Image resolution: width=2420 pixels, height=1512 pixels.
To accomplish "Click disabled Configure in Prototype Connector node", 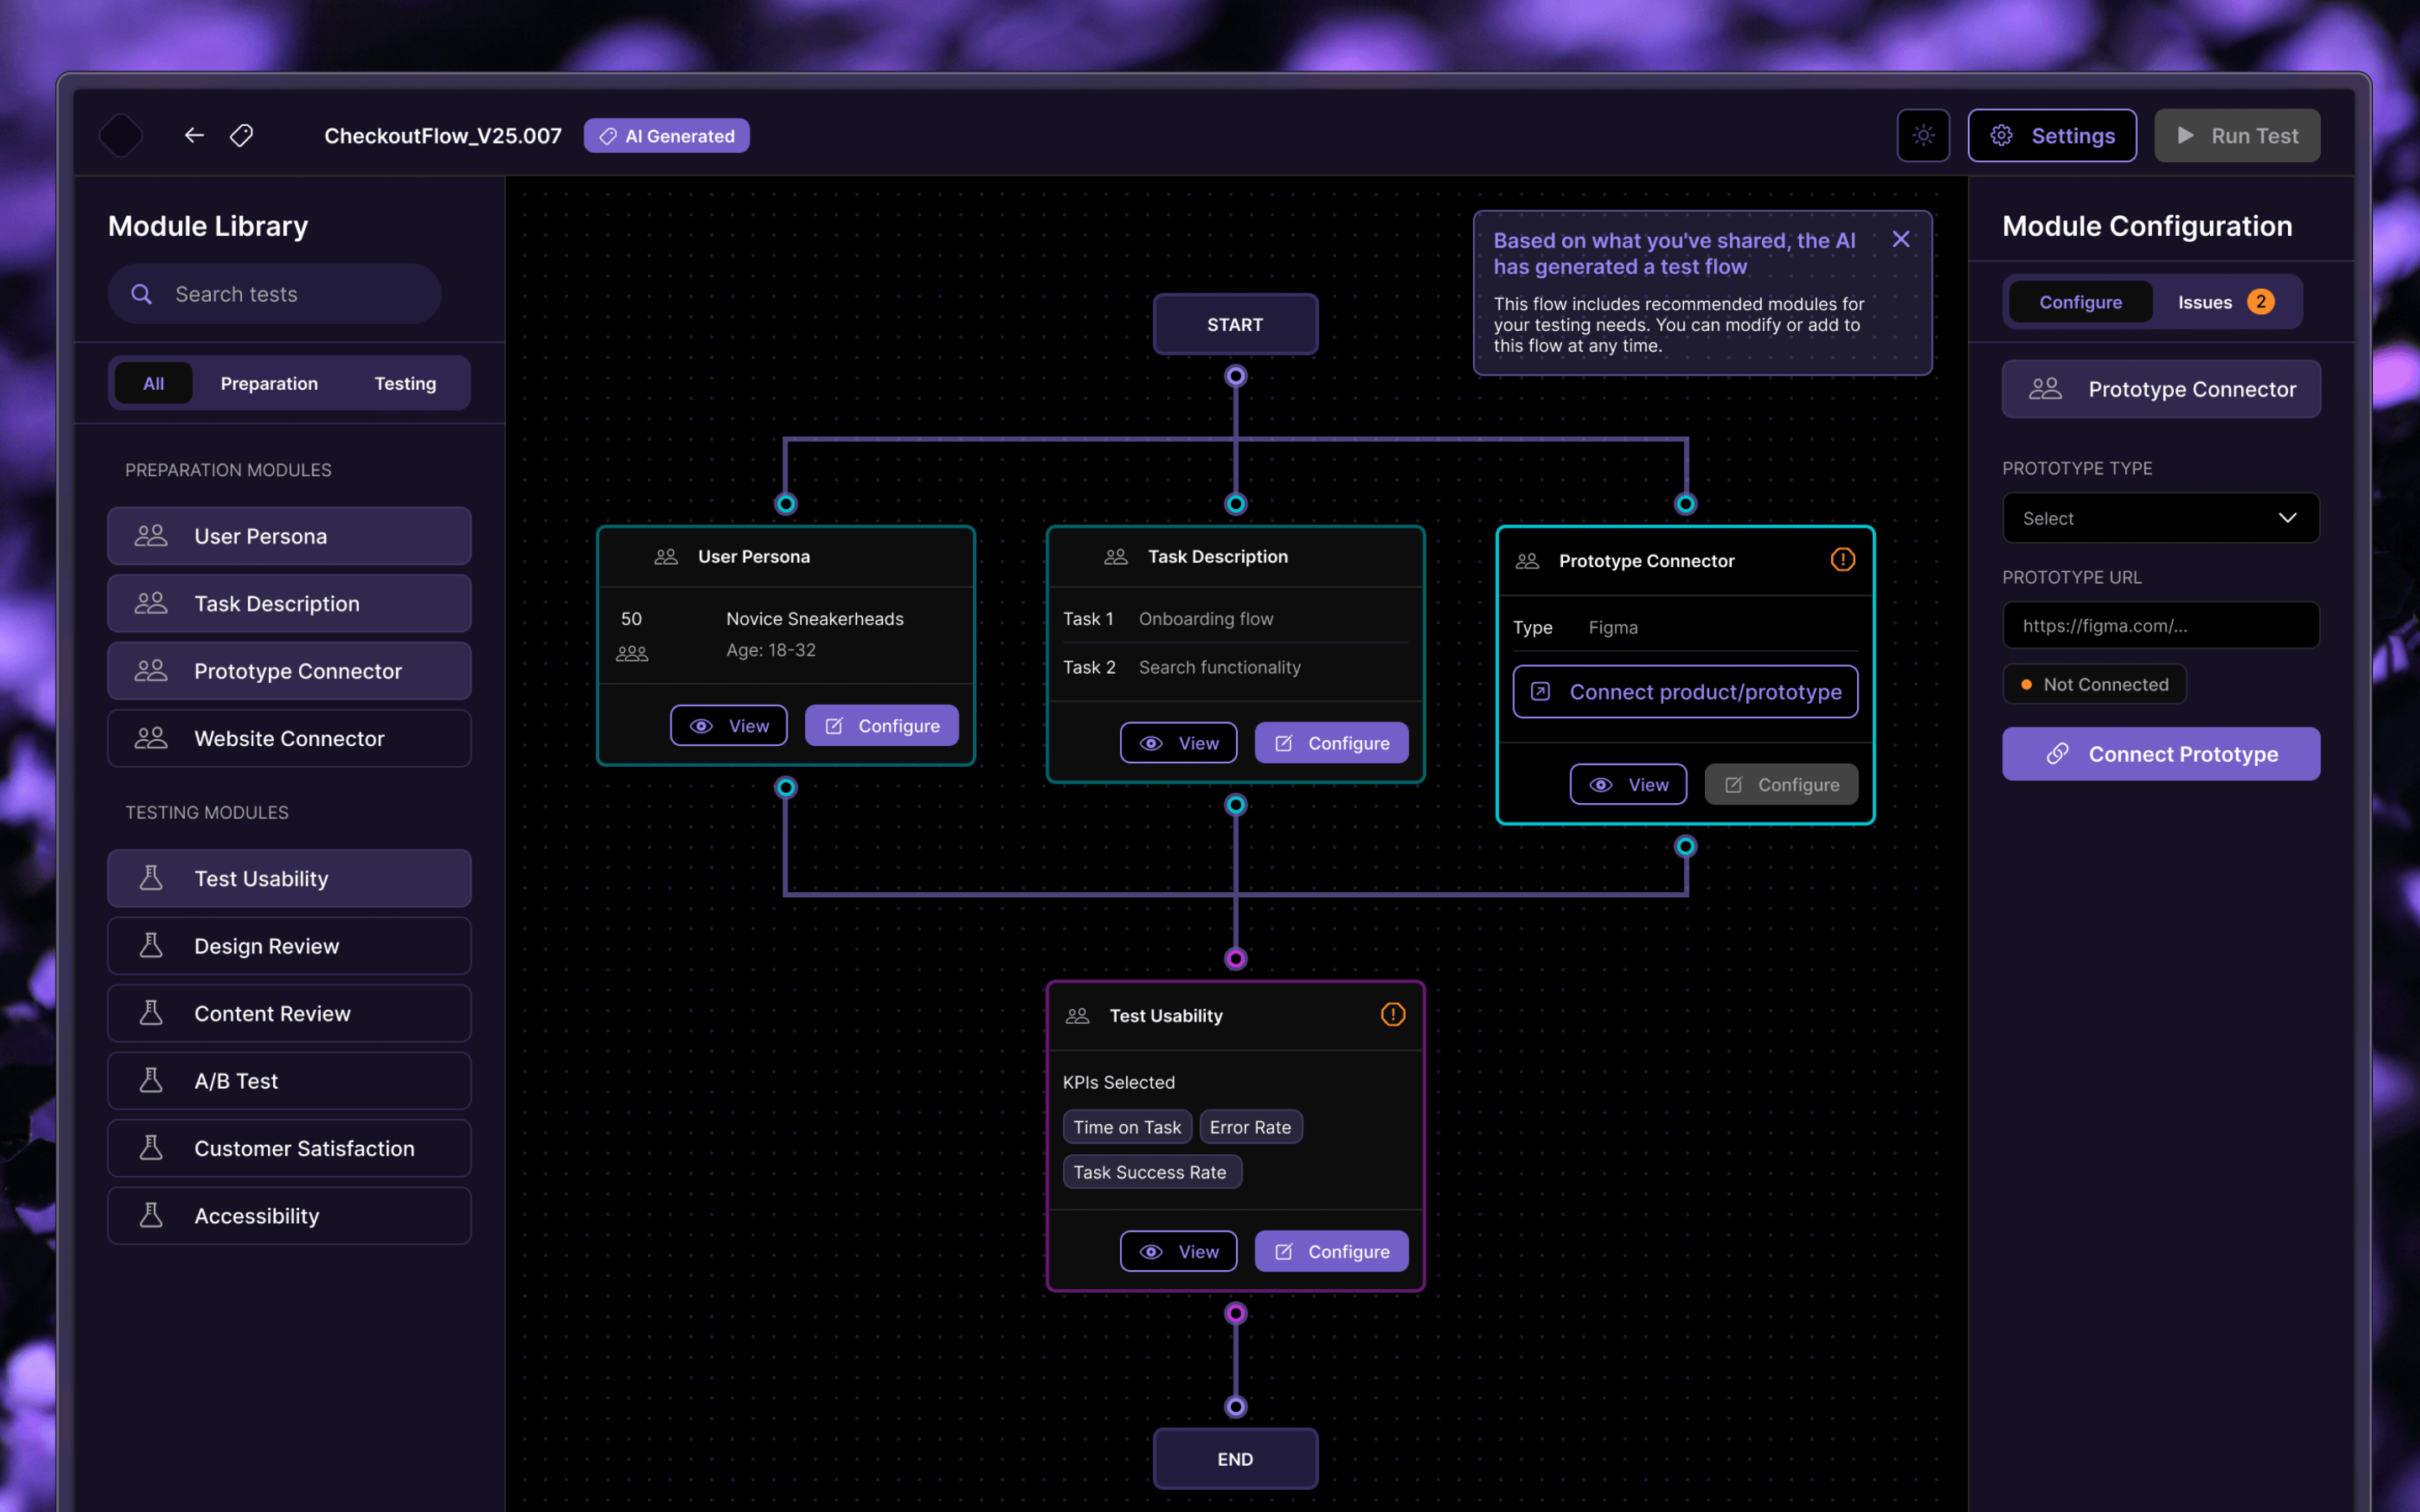I will coord(1782,785).
